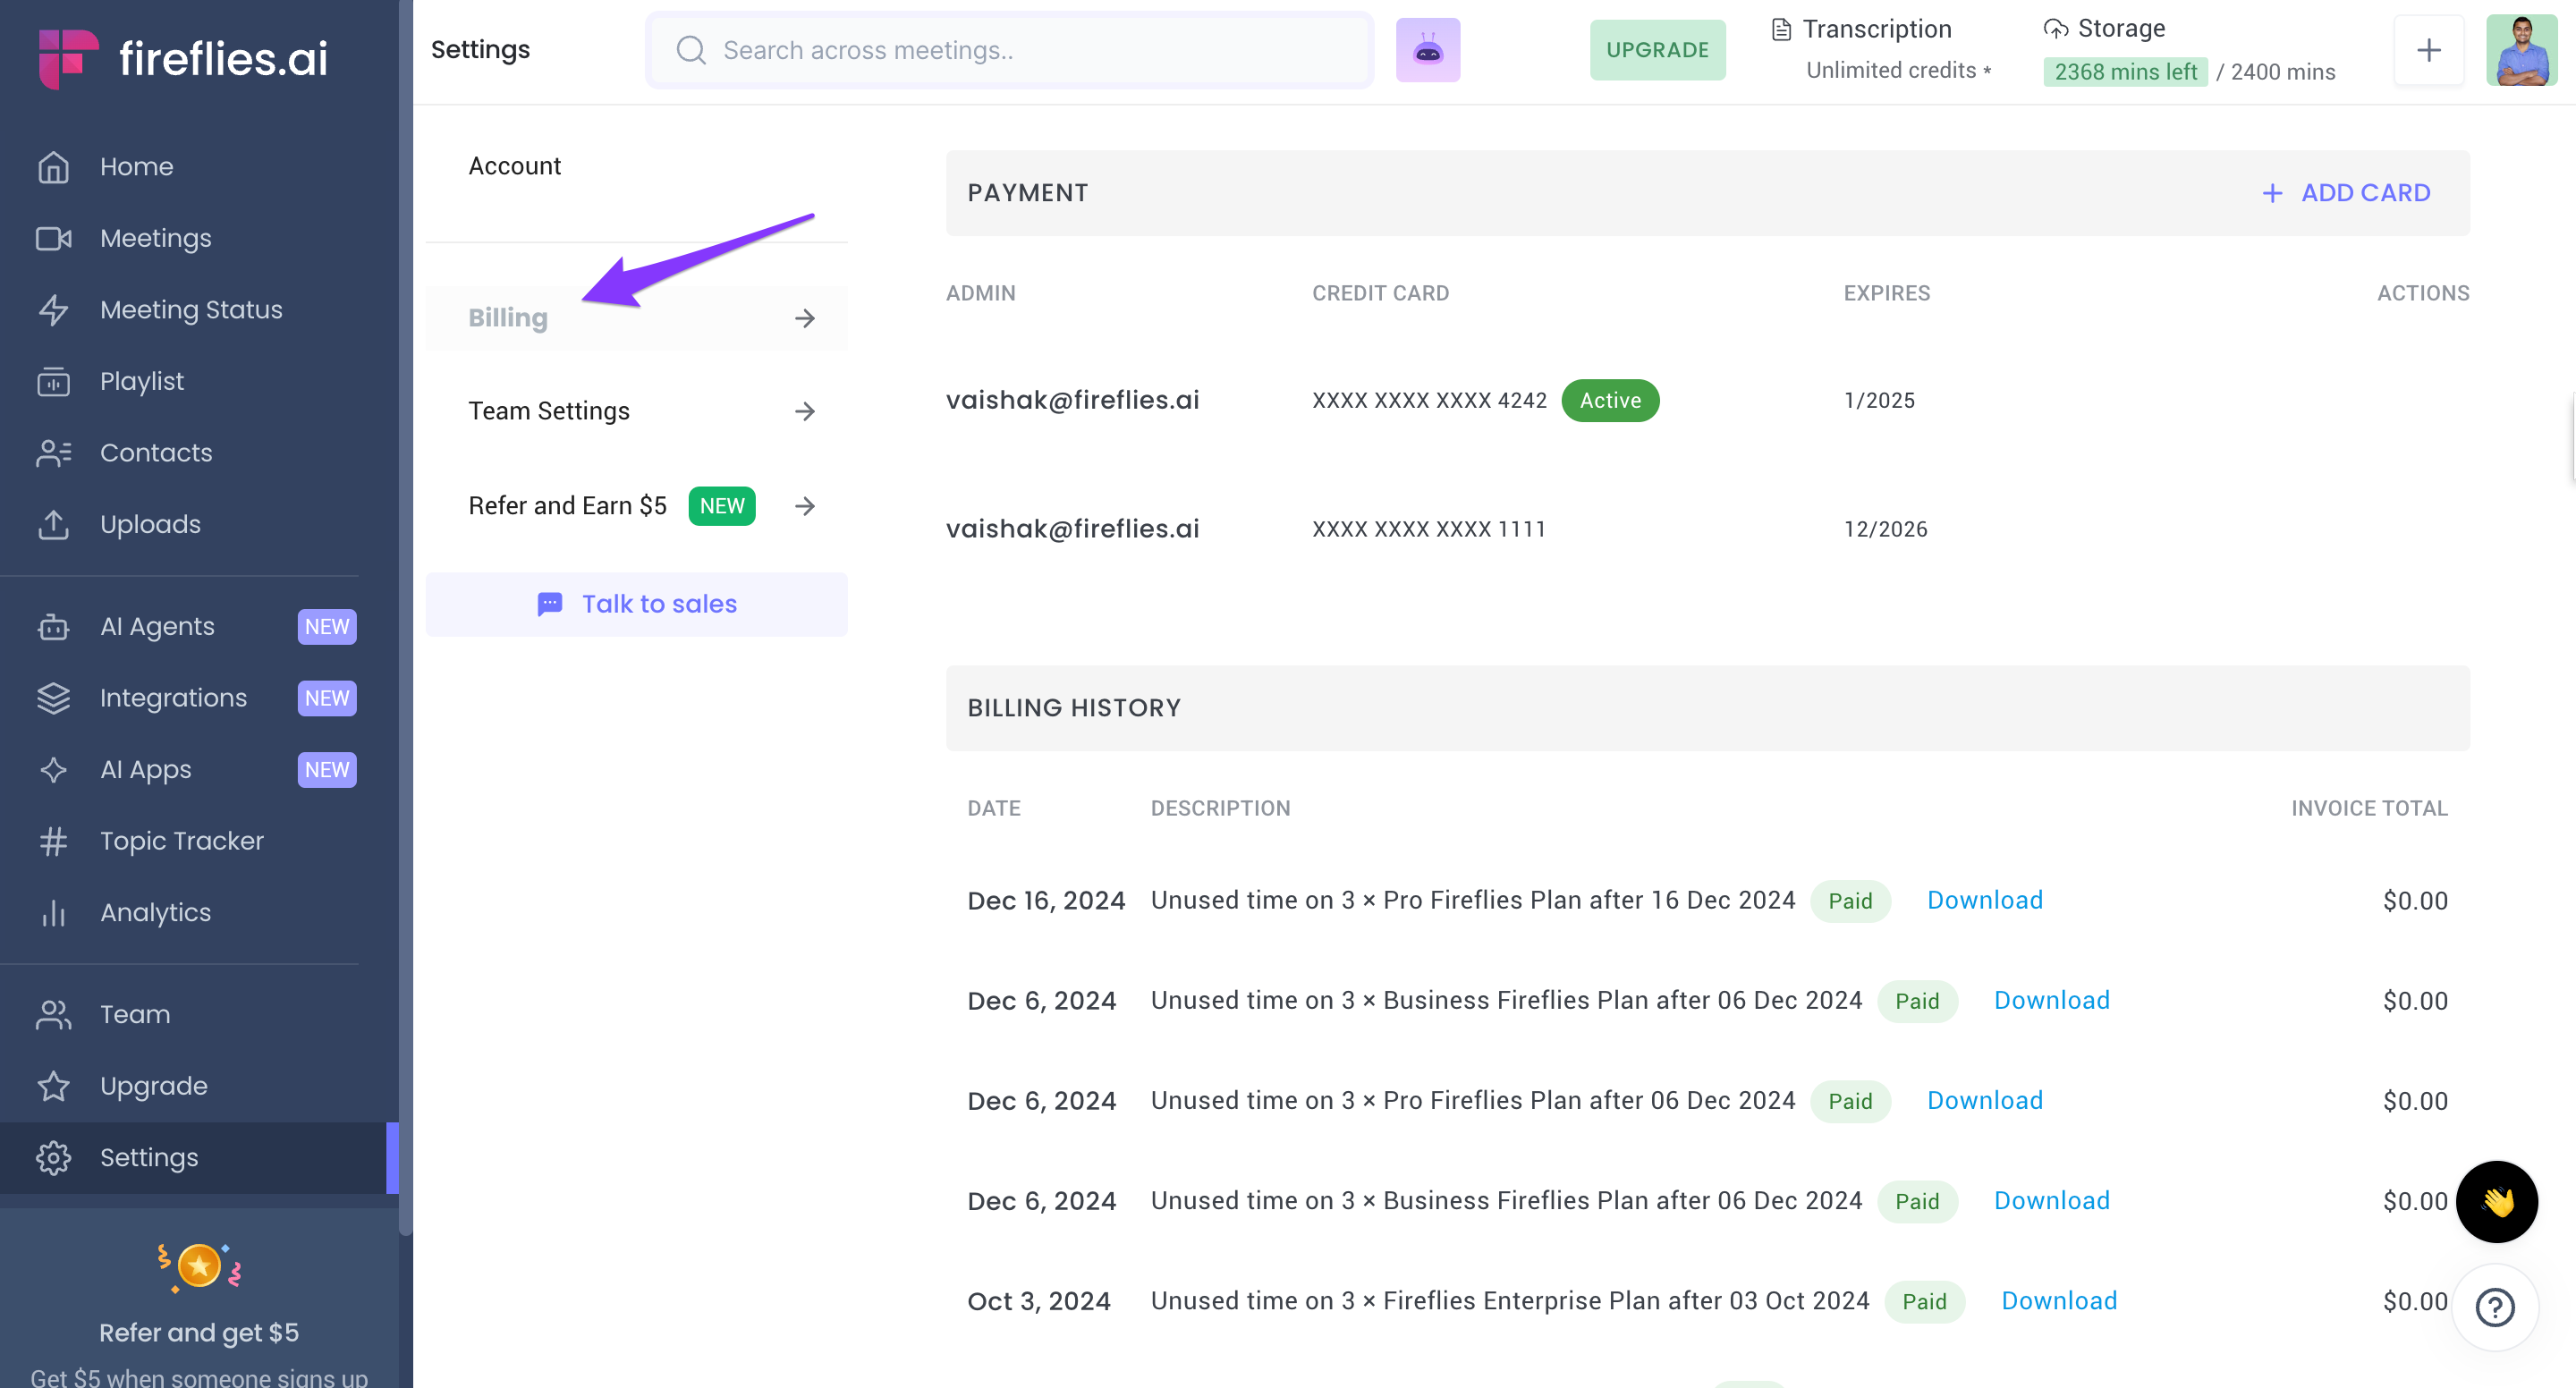This screenshot has width=2576, height=1388.
Task: Select Account settings tab
Action: [514, 166]
